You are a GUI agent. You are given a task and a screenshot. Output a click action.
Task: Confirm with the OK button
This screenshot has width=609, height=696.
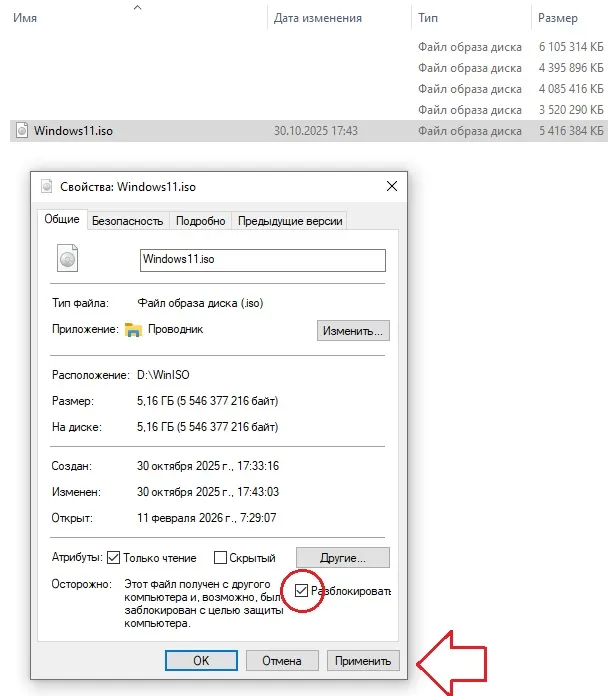(201, 660)
